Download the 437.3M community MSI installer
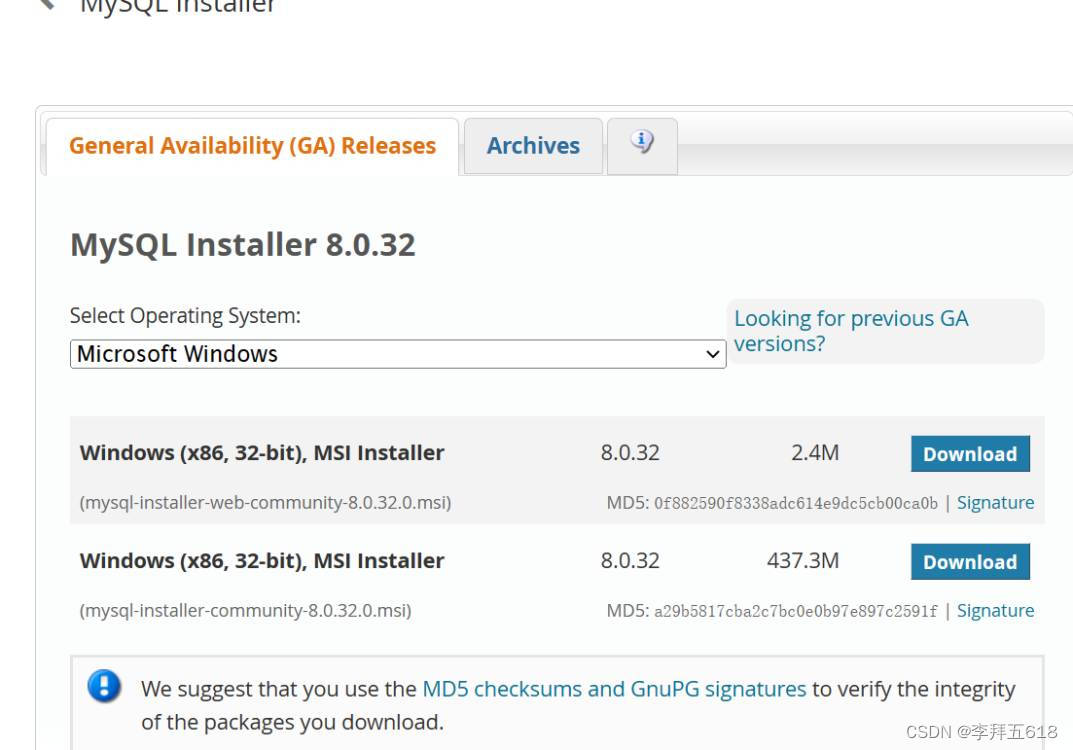This screenshot has width=1073, height=750. coord(970,562)
